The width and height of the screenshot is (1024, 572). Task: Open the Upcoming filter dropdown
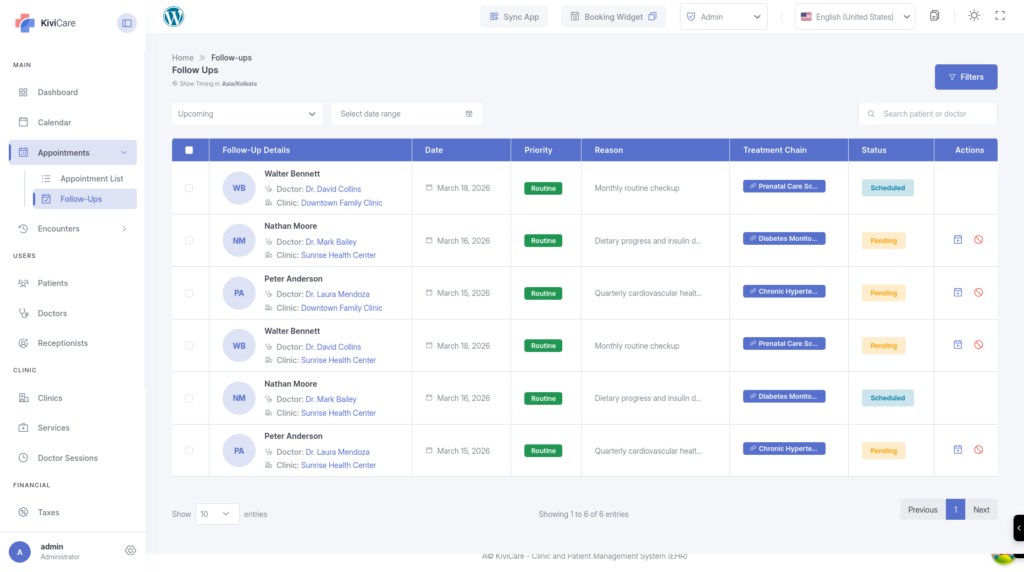point(246,114)
